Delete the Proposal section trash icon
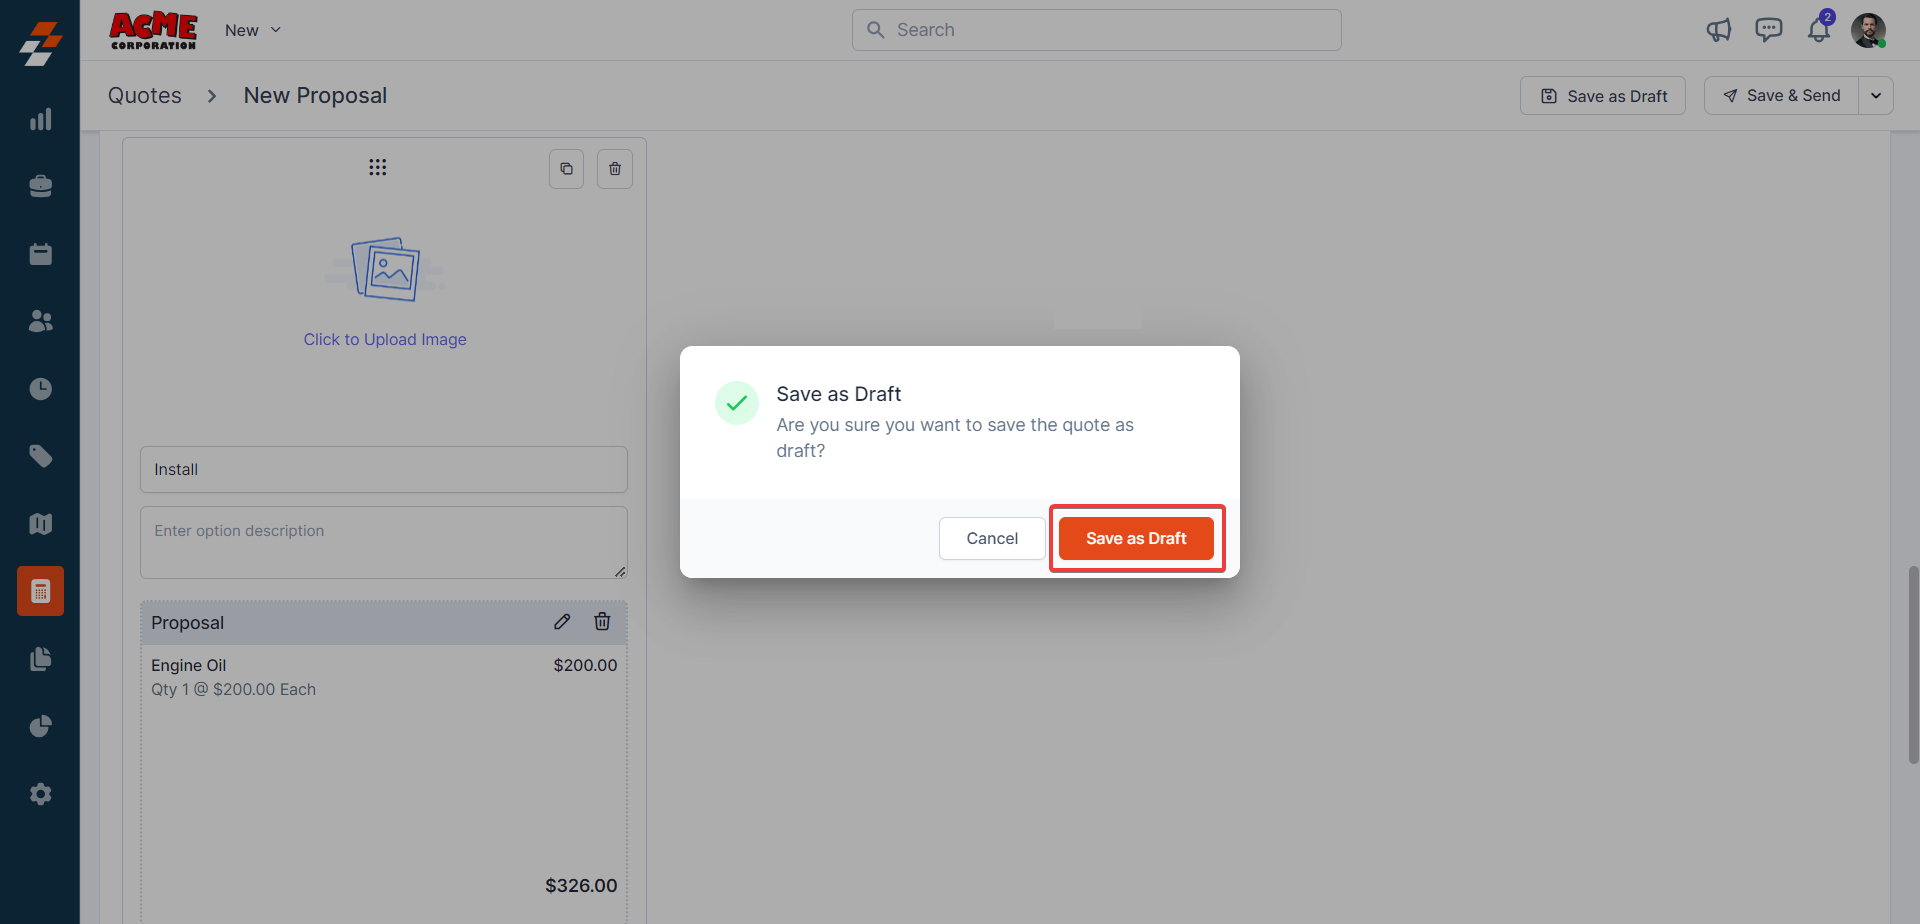1920x924 pixels. point(602,622)
